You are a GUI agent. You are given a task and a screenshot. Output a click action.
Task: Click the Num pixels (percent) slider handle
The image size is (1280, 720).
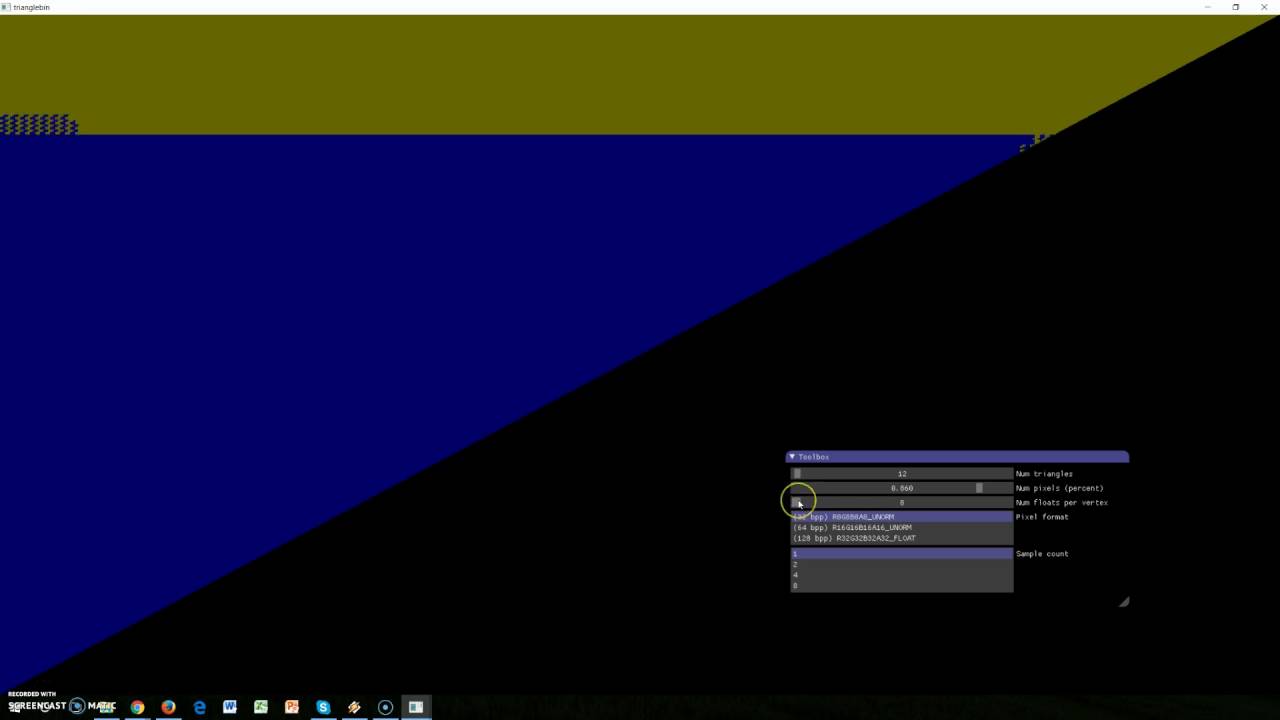point(979,488)
